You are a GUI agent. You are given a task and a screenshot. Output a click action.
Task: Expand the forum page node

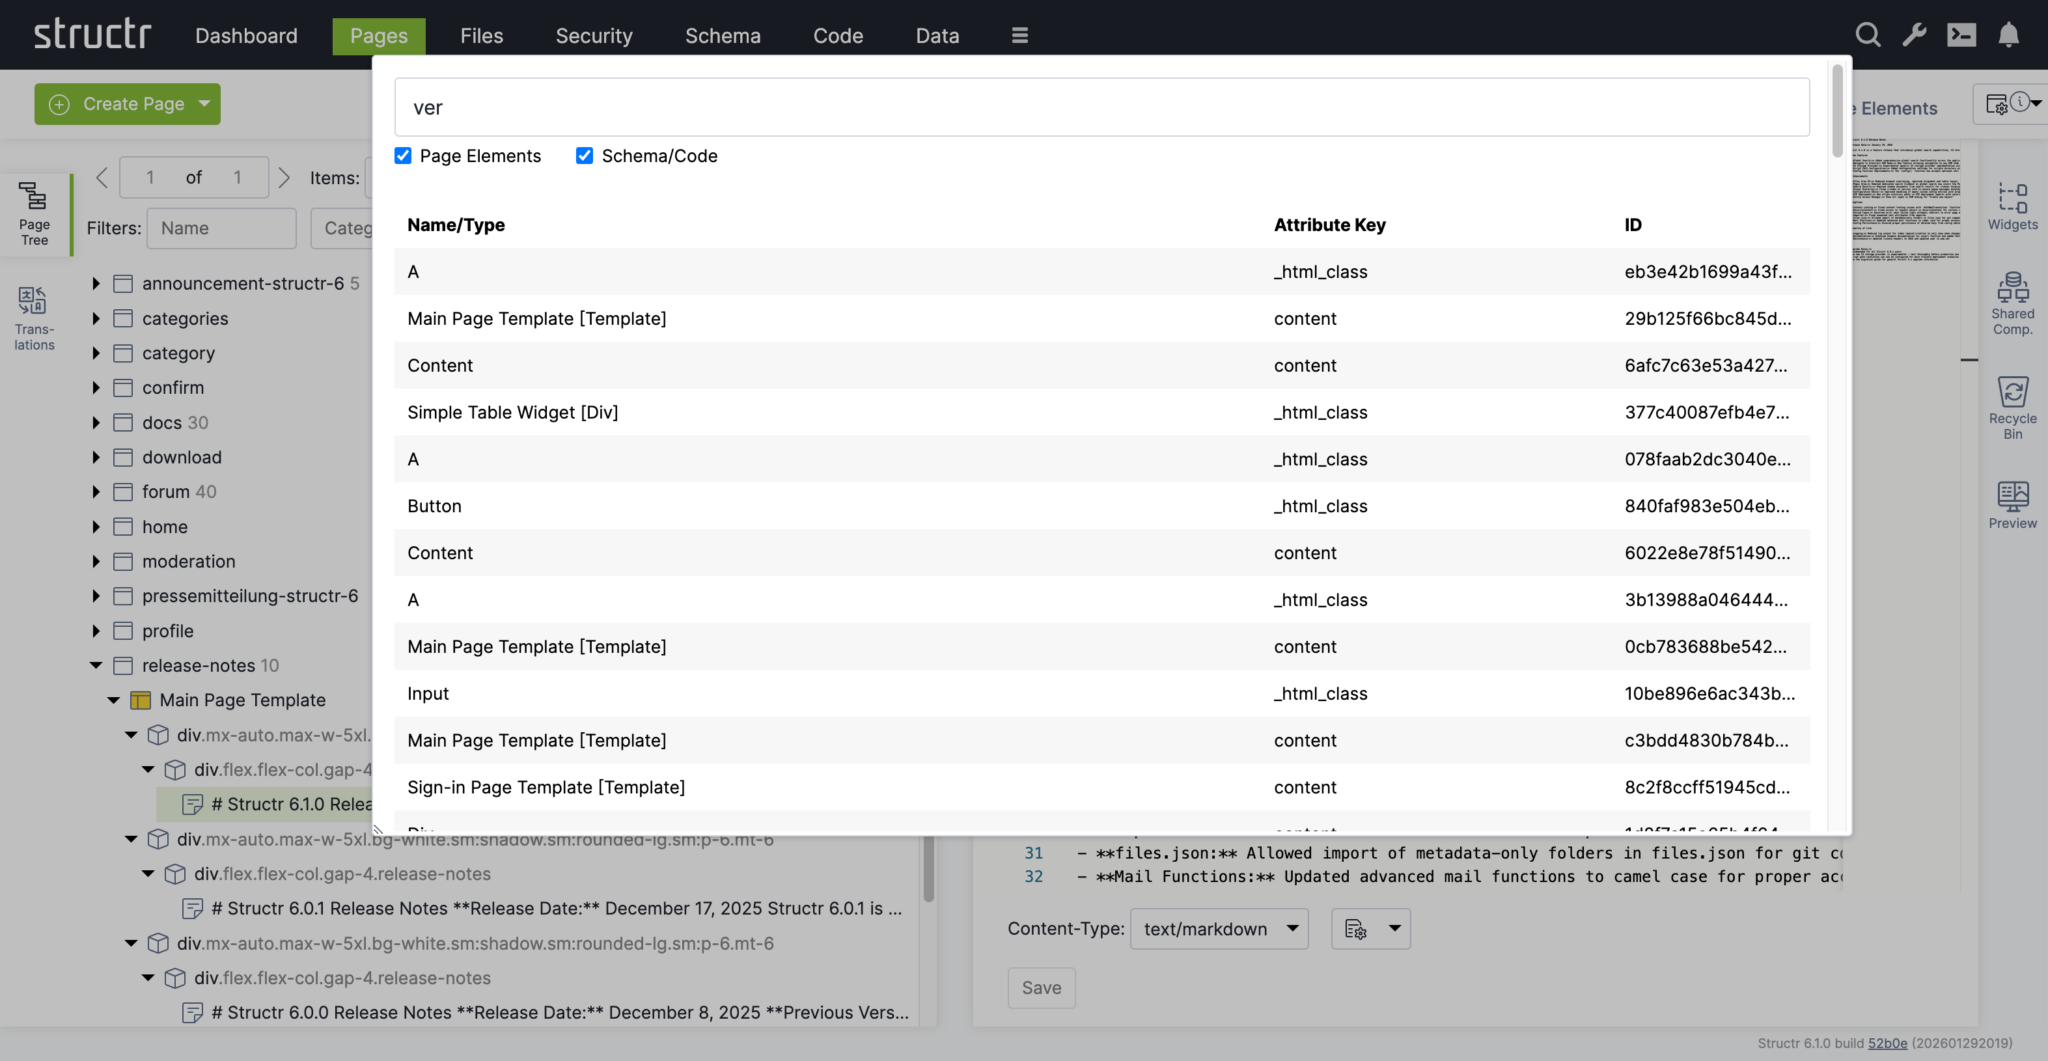[96, 492]
